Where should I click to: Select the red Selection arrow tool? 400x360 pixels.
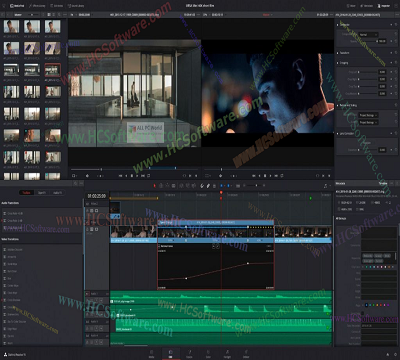pyautogui.click(x=154, y=186)
